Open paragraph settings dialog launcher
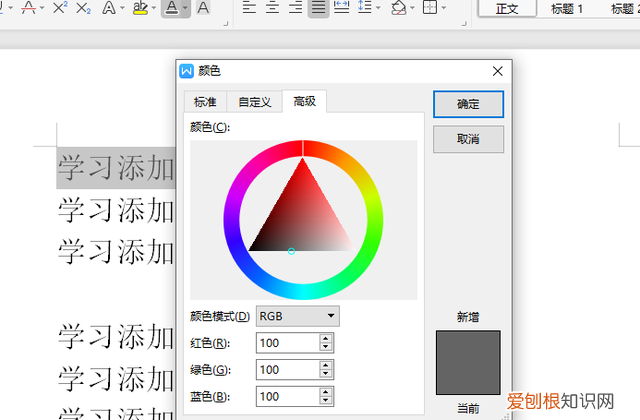This screenshot has width=640, height=420. (x=464, y=24)
